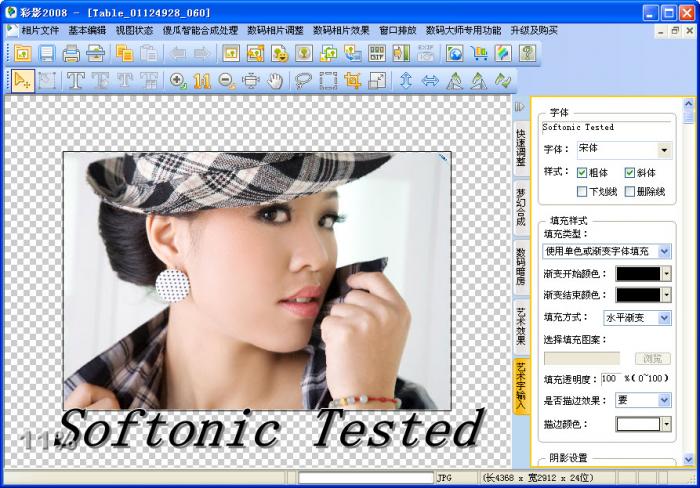
Task: Open the 数码相片调整 menu
Action: (275, 30)
